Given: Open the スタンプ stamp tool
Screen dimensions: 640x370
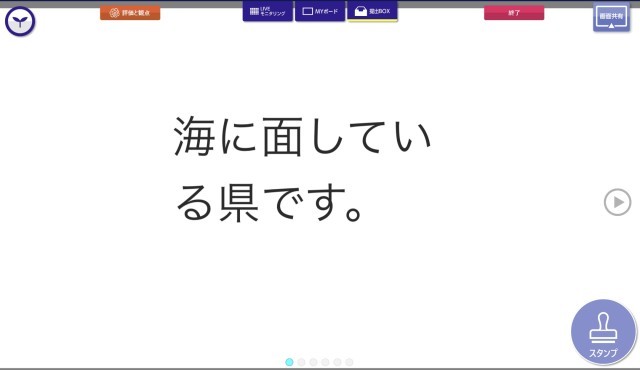Looking at the screenshot, I should click(603, 332).
